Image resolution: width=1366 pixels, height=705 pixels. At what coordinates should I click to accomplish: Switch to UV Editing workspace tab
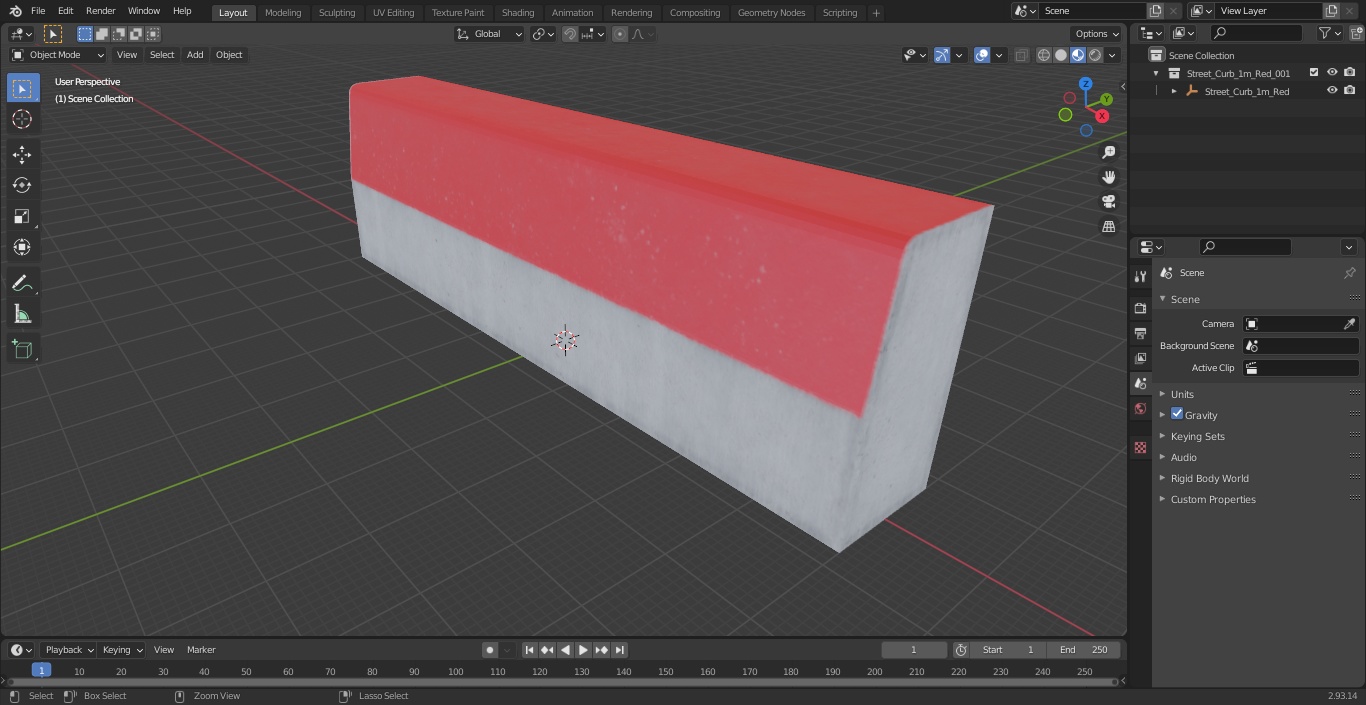[393, 13]
